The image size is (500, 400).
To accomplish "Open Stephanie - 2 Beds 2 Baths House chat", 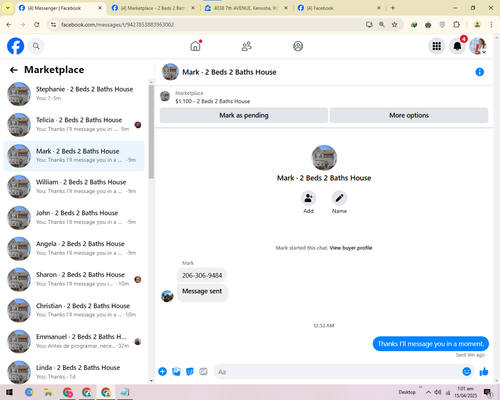I will (x=74, y=94).
